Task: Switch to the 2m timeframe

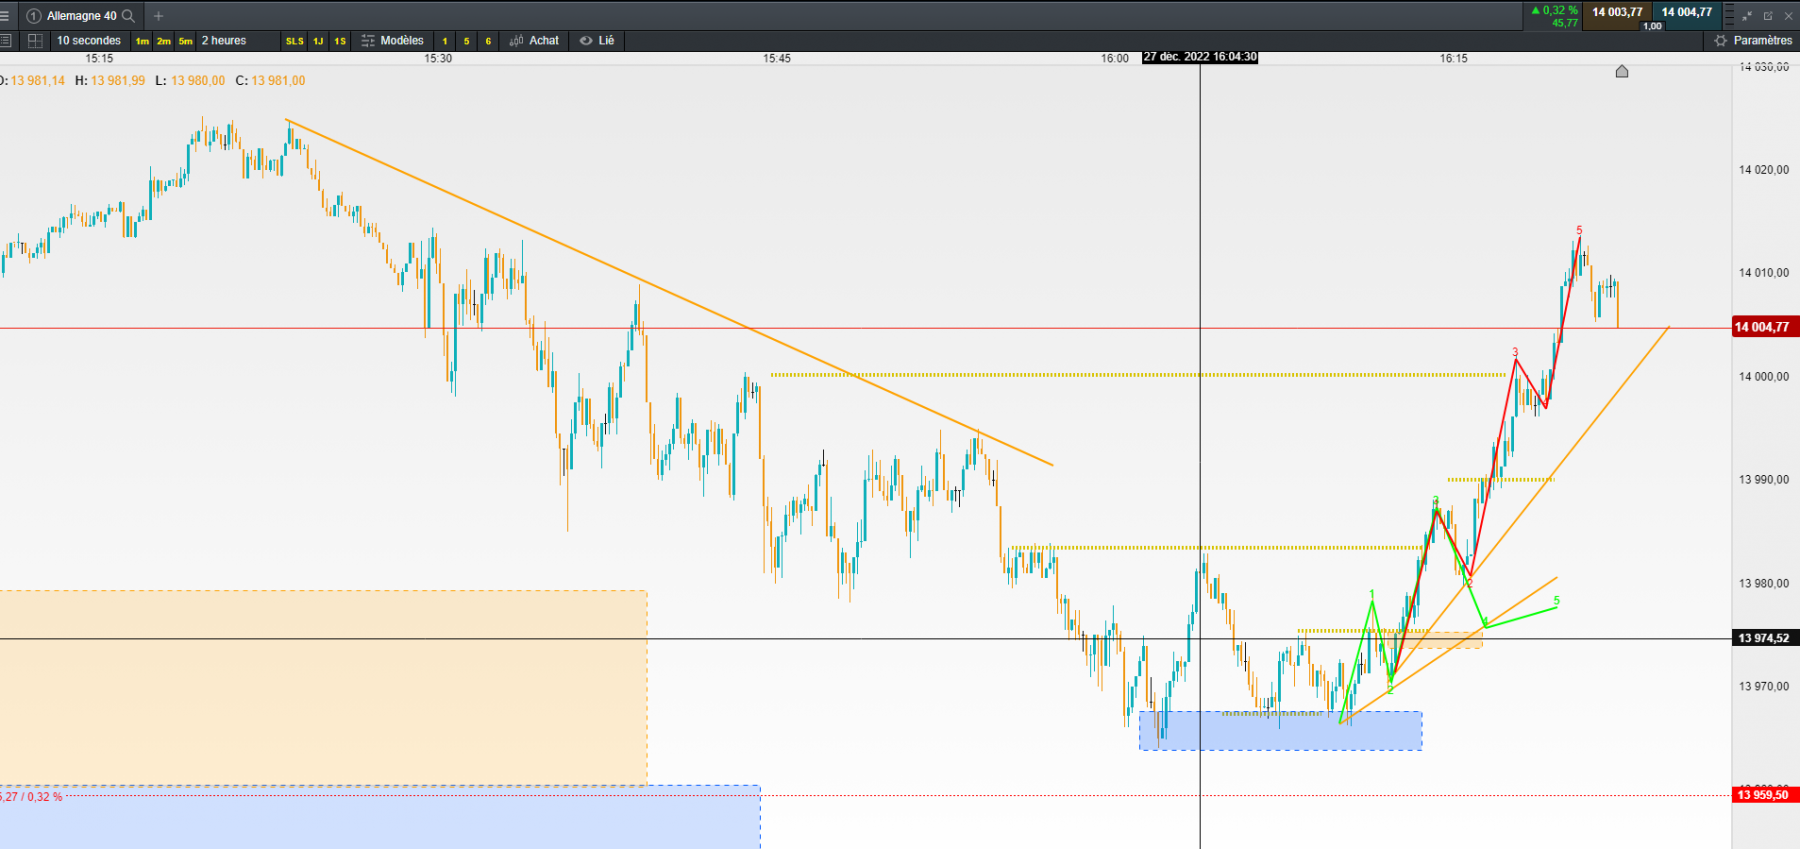Action: coord(164,41)
